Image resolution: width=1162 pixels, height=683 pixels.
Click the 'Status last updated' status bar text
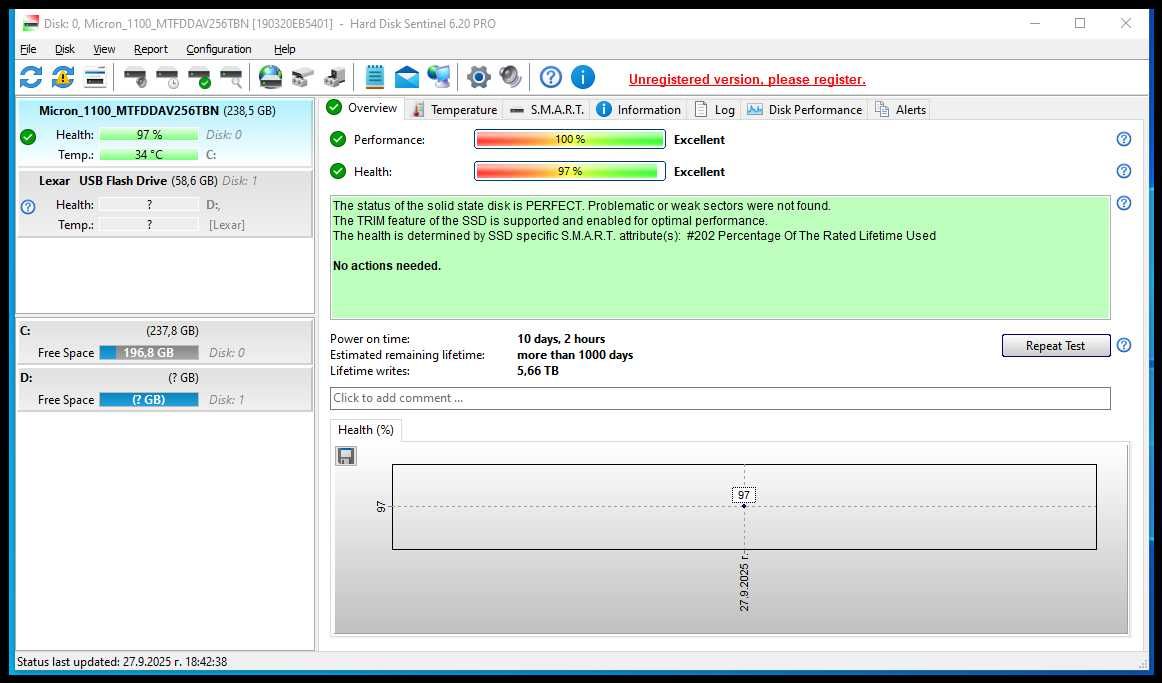(x=122, y=662)
